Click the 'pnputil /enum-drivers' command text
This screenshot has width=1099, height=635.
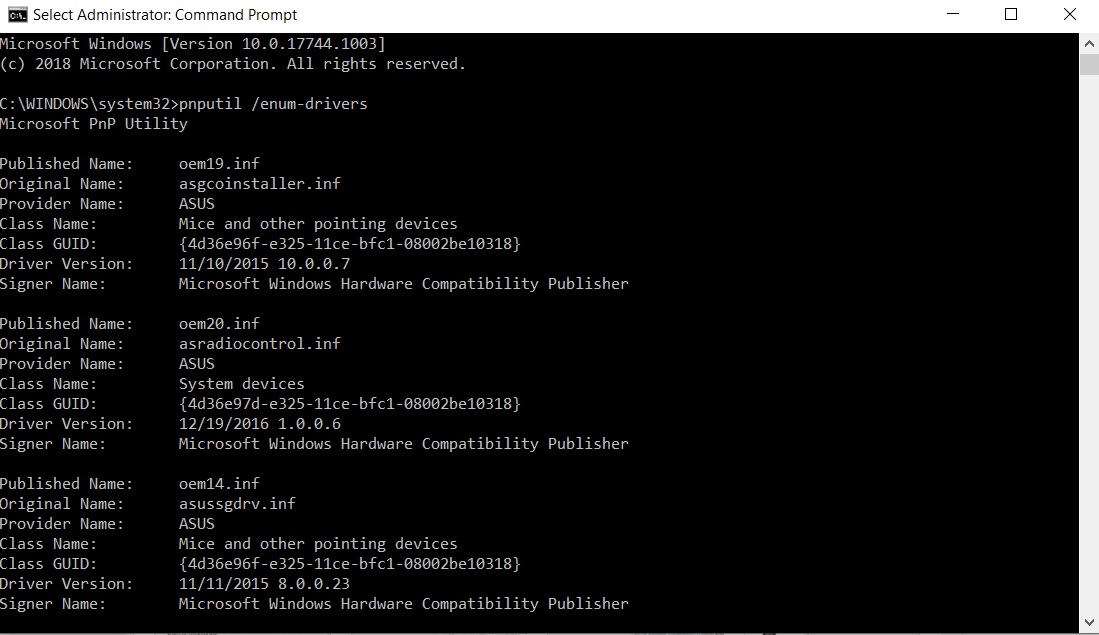tap(273, 104)
